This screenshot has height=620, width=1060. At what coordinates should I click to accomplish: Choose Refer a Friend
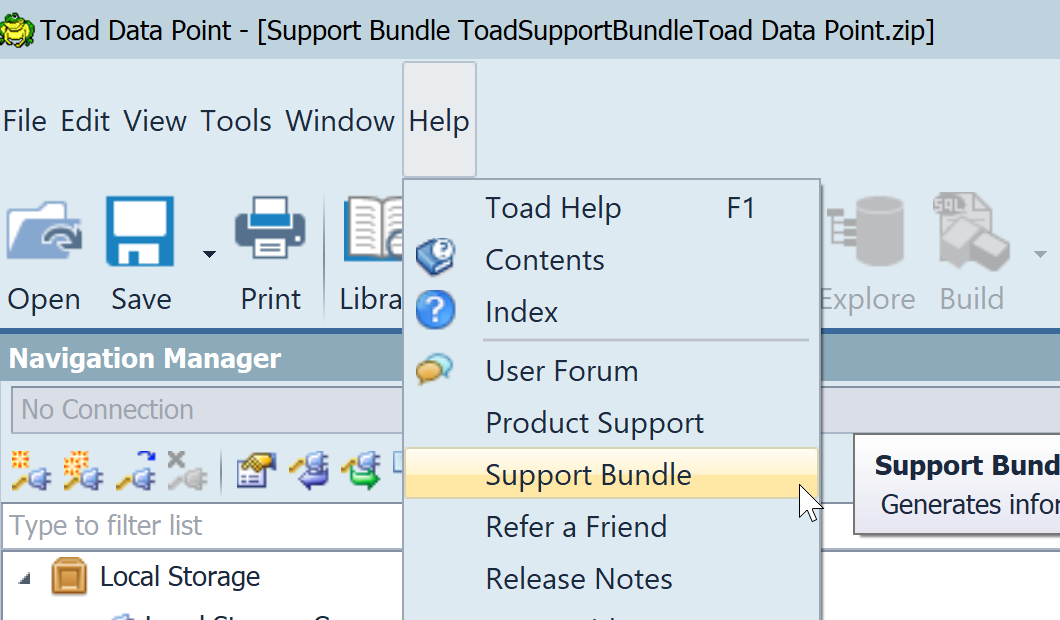[576, 527]
